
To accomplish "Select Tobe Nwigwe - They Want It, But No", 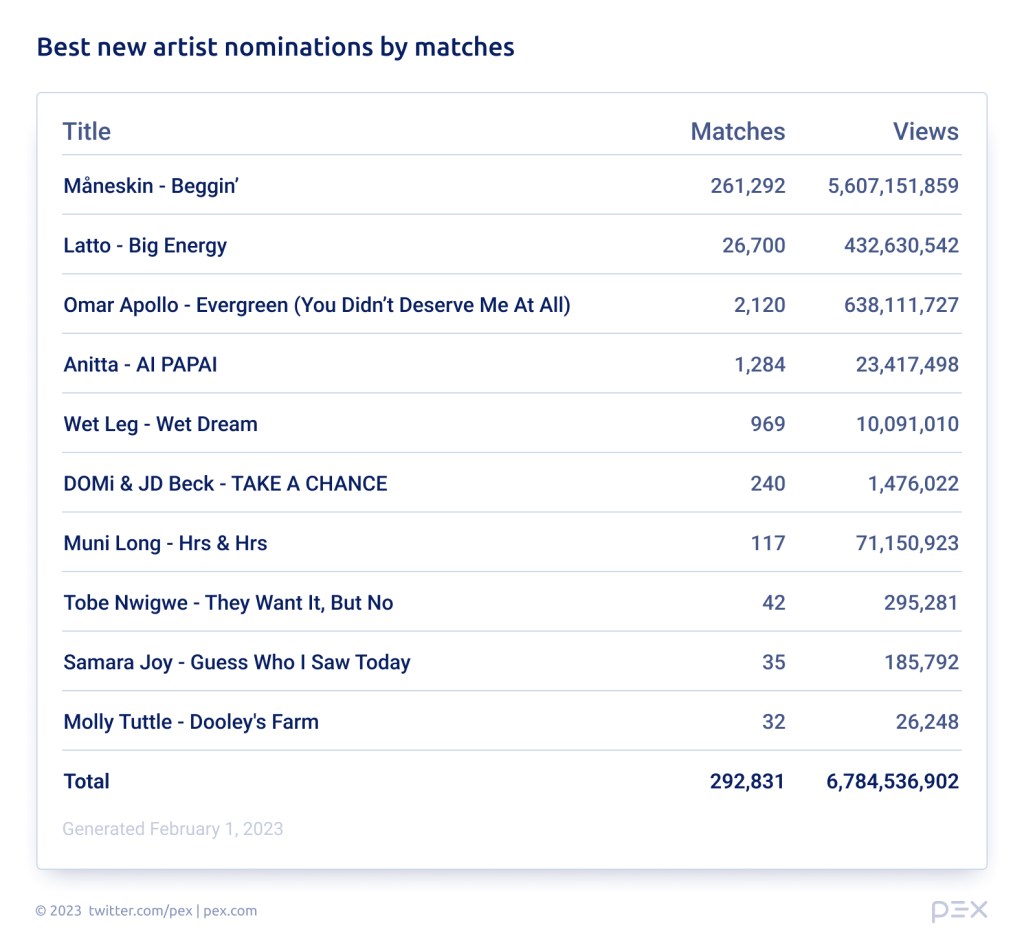I will click(x=228, y=603).
